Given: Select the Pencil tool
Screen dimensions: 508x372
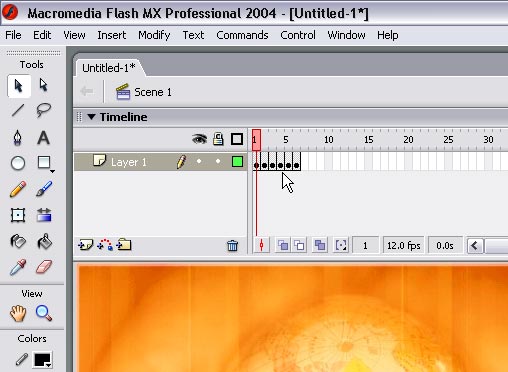Looking at the screenshot, I should coord(18,189).
